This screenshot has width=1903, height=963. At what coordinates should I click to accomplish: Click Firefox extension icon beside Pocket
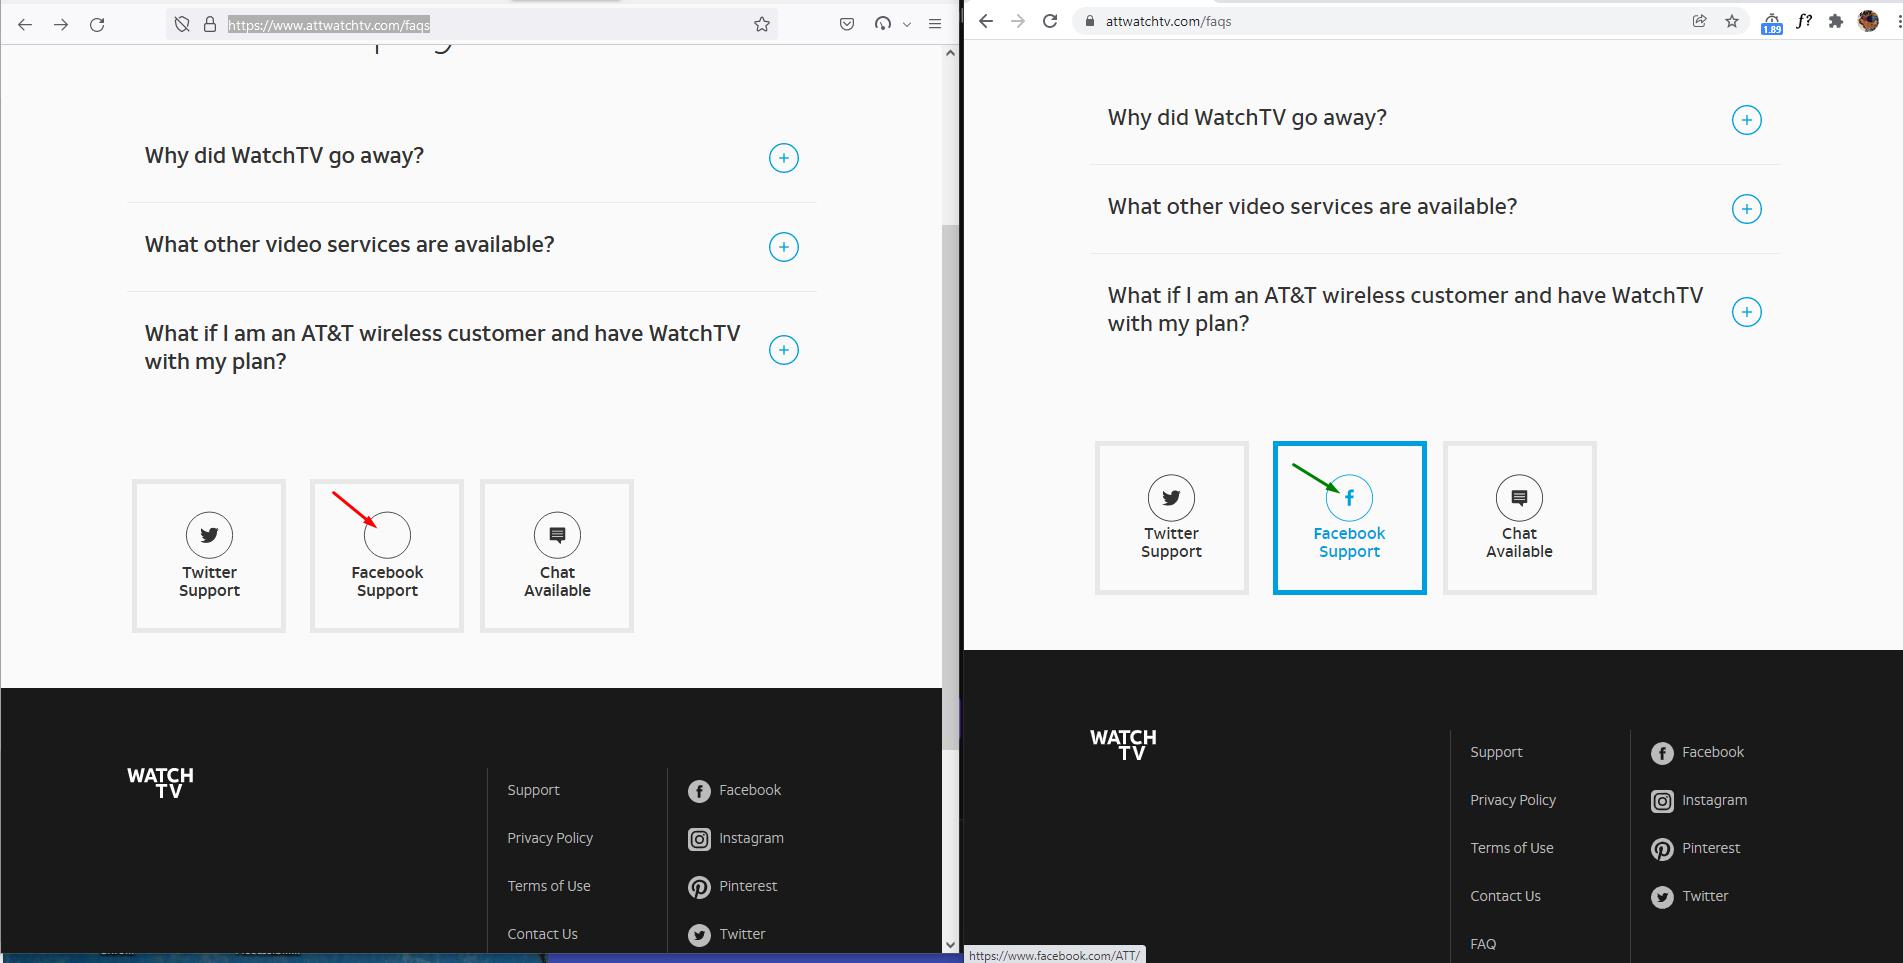(883, 24)
